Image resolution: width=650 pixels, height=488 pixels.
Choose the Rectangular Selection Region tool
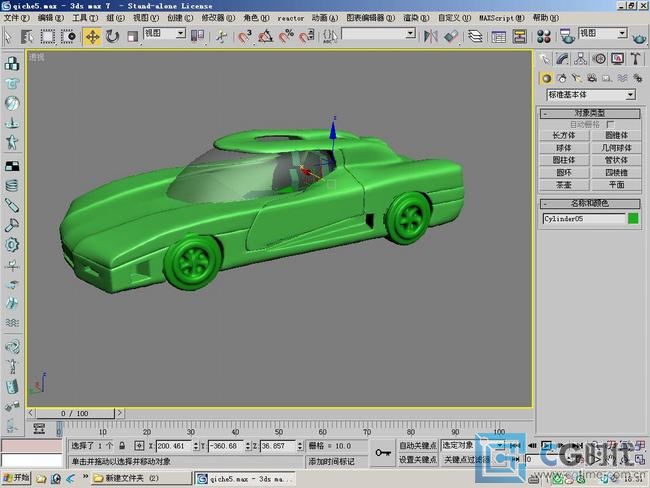pyautogui.click(x=47, y=36)
